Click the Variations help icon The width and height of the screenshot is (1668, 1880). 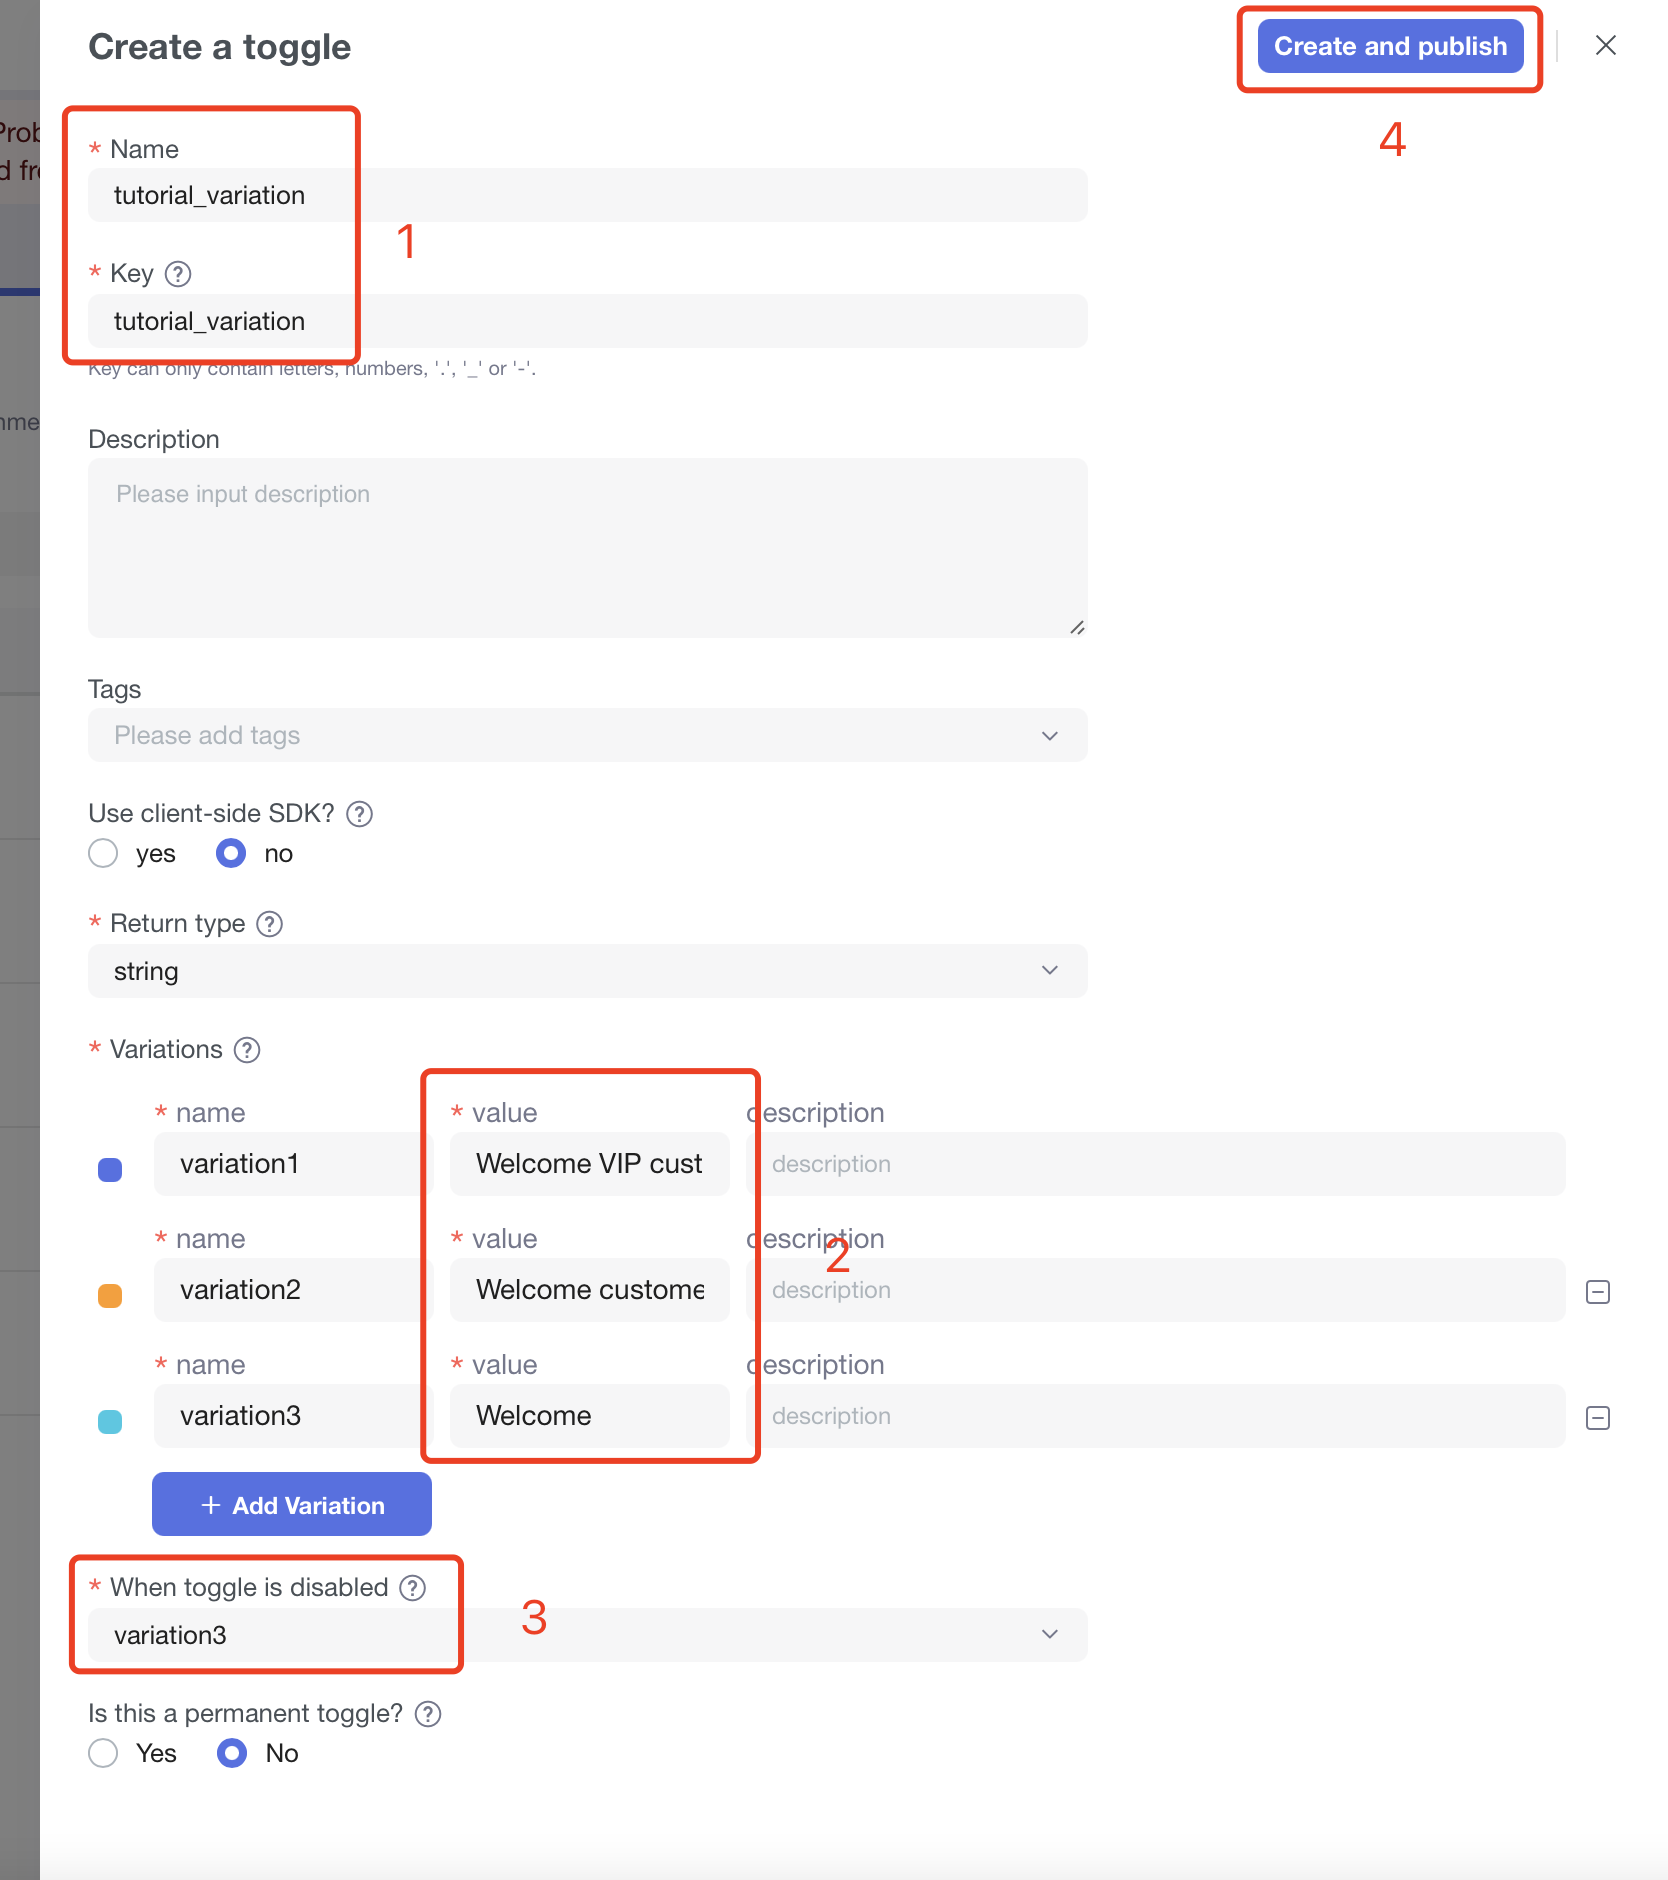(x=247, y=1050)
